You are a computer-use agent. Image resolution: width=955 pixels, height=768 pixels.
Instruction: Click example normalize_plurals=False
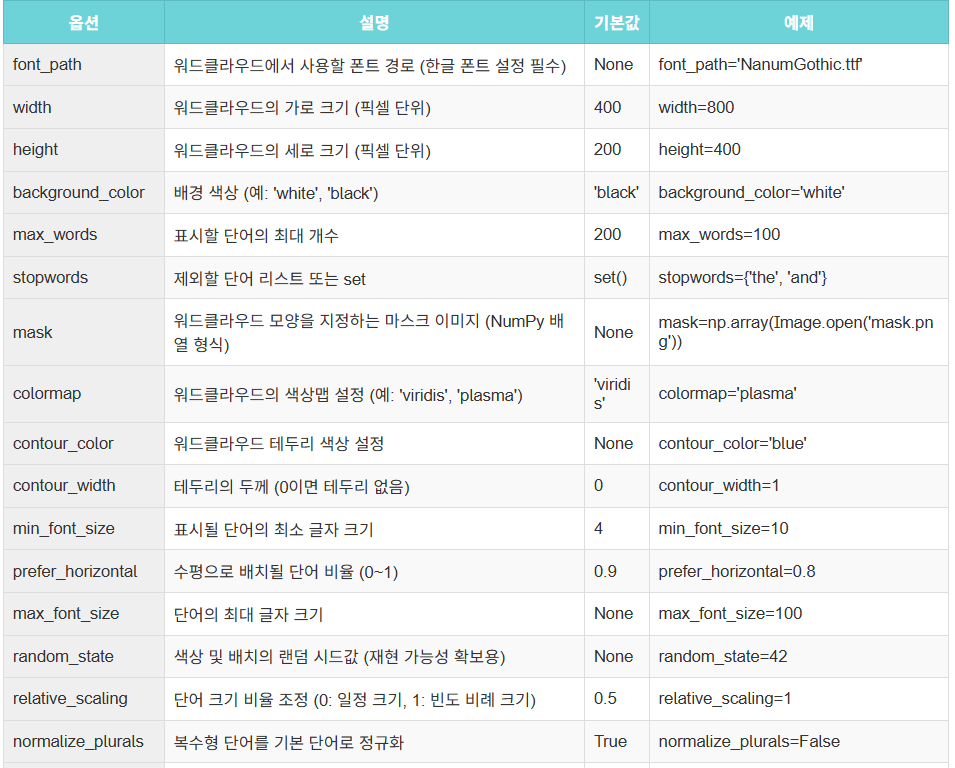[749, 741]
